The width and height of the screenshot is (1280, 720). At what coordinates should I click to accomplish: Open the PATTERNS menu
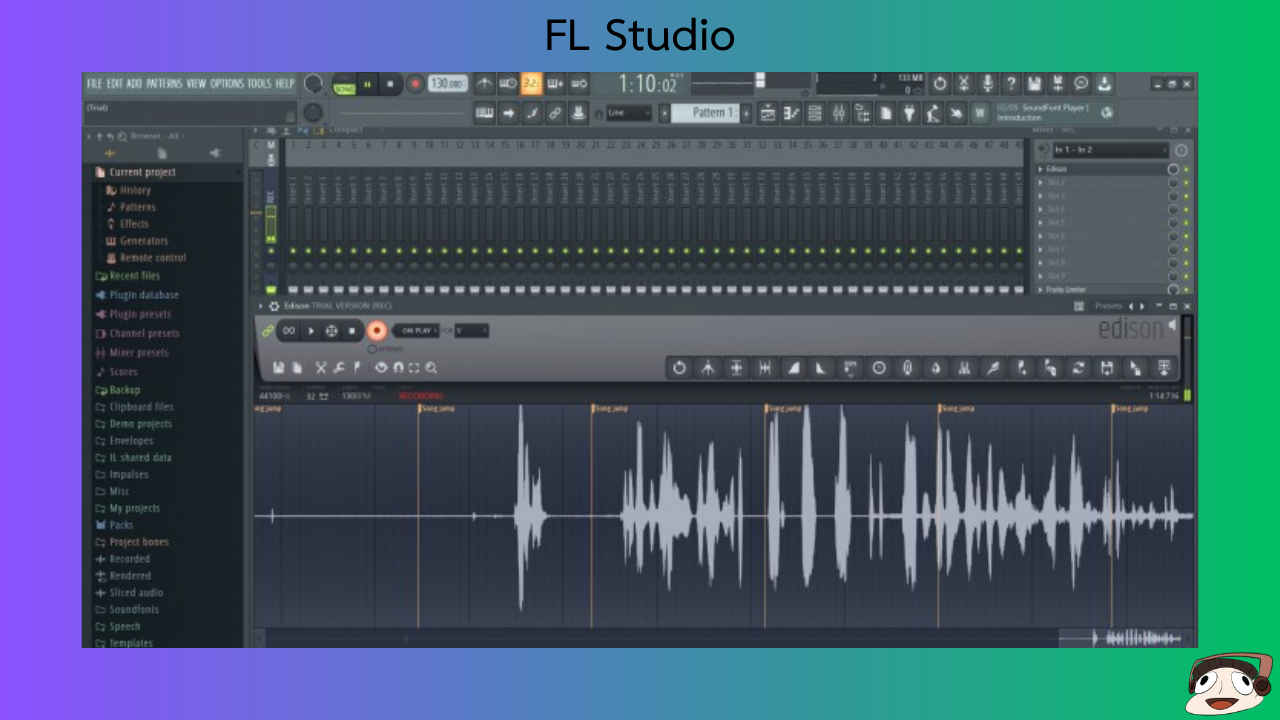(x=164, y=84)
